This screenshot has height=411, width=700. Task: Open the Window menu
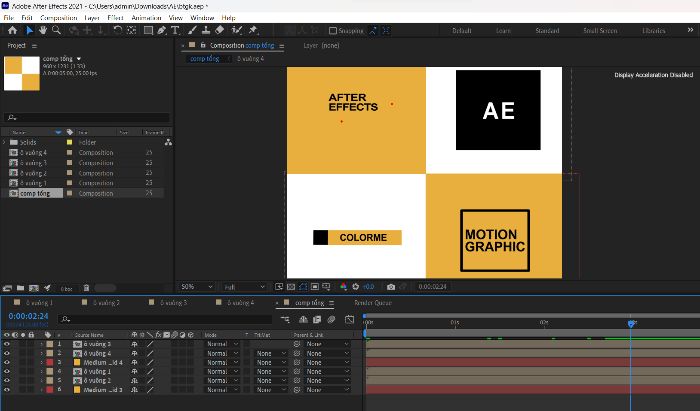(202, 18)
